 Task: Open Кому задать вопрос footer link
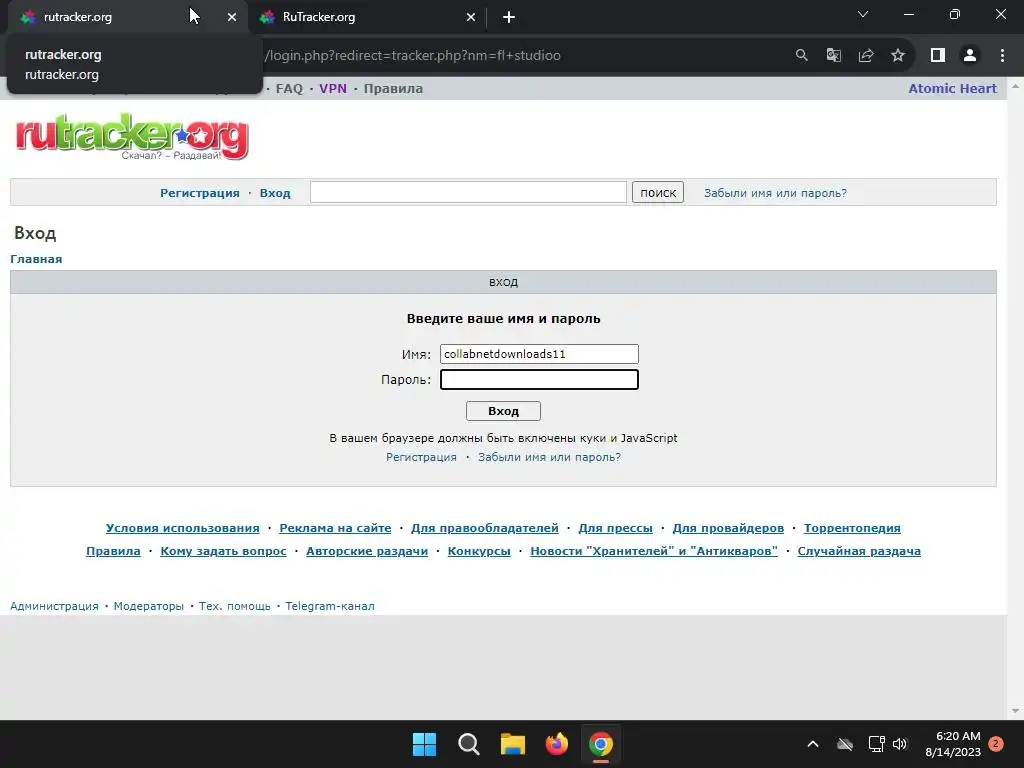(223, 551)
